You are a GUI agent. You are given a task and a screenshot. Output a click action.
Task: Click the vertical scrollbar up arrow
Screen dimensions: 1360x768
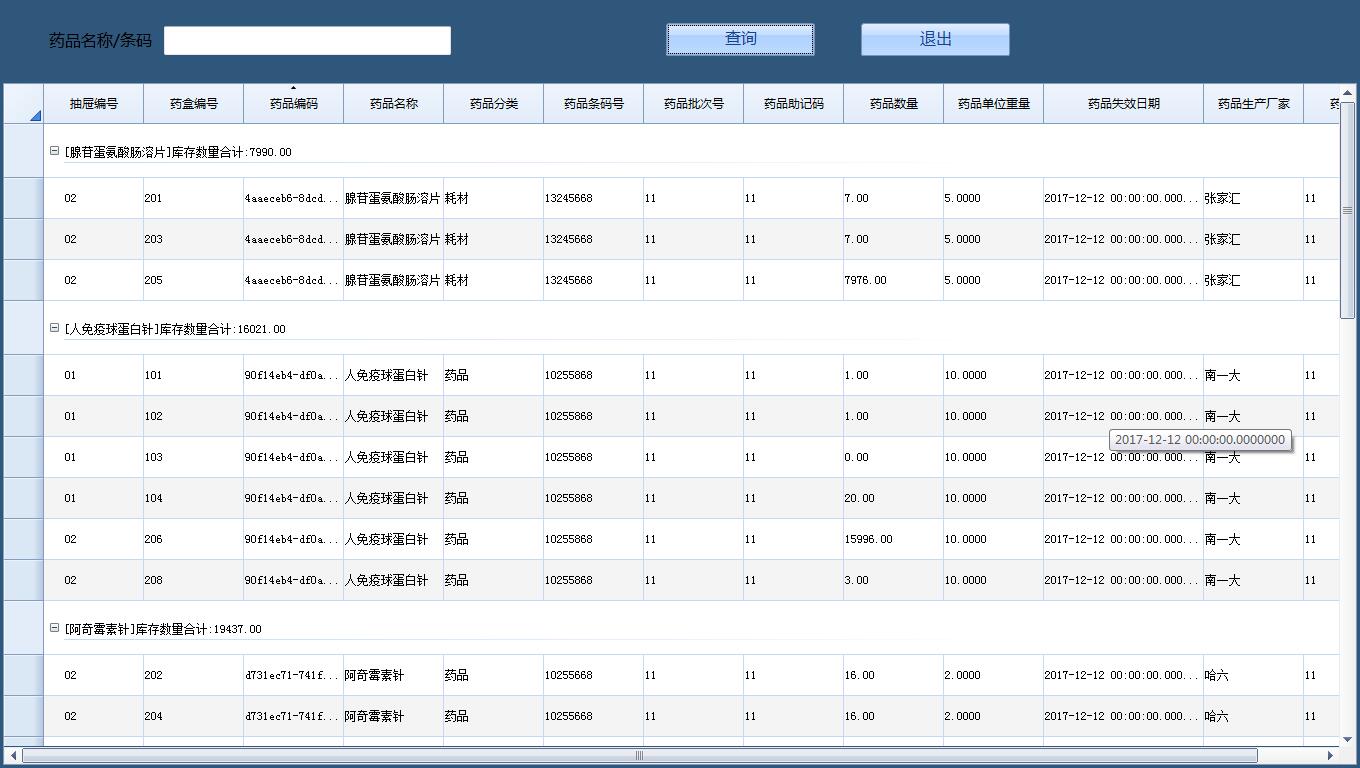point(1347,93)
